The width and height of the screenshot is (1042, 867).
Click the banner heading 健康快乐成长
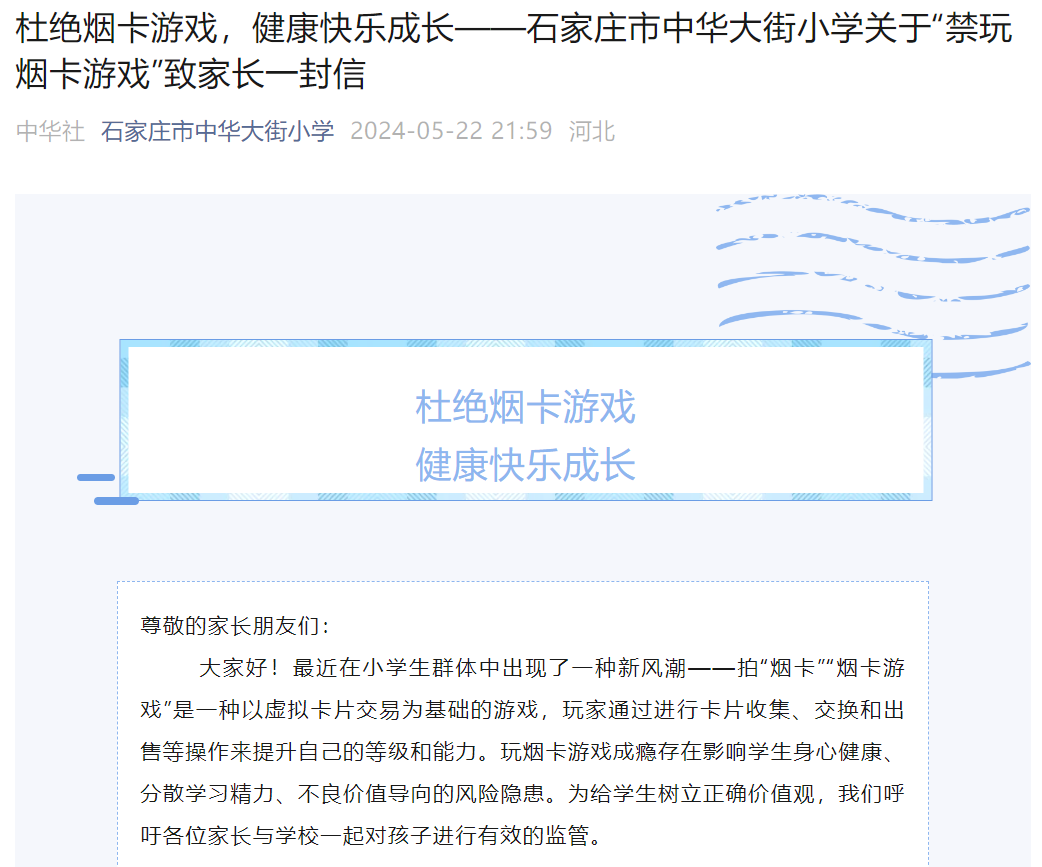click(x=525, y=464)
